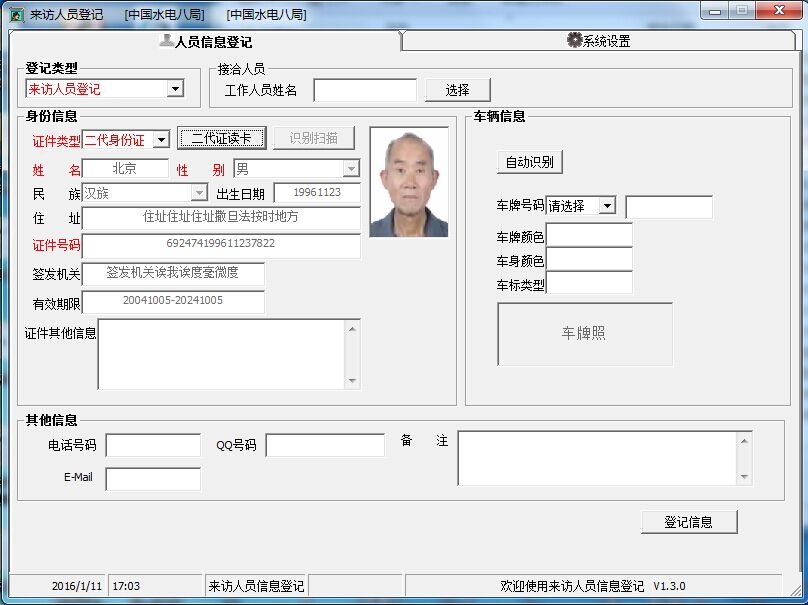Click the 选择 staff button
This screenshot has width=808, height=605.
457,90
